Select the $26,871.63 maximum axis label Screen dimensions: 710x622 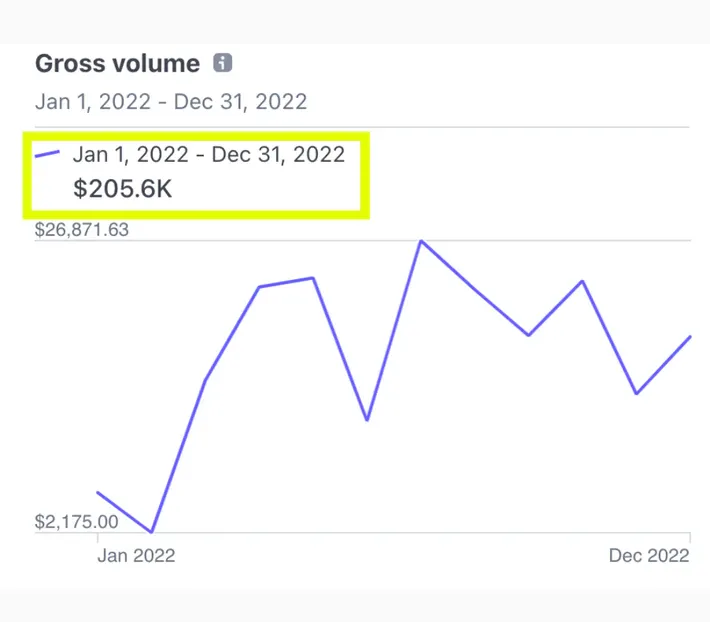pos(82,230)
